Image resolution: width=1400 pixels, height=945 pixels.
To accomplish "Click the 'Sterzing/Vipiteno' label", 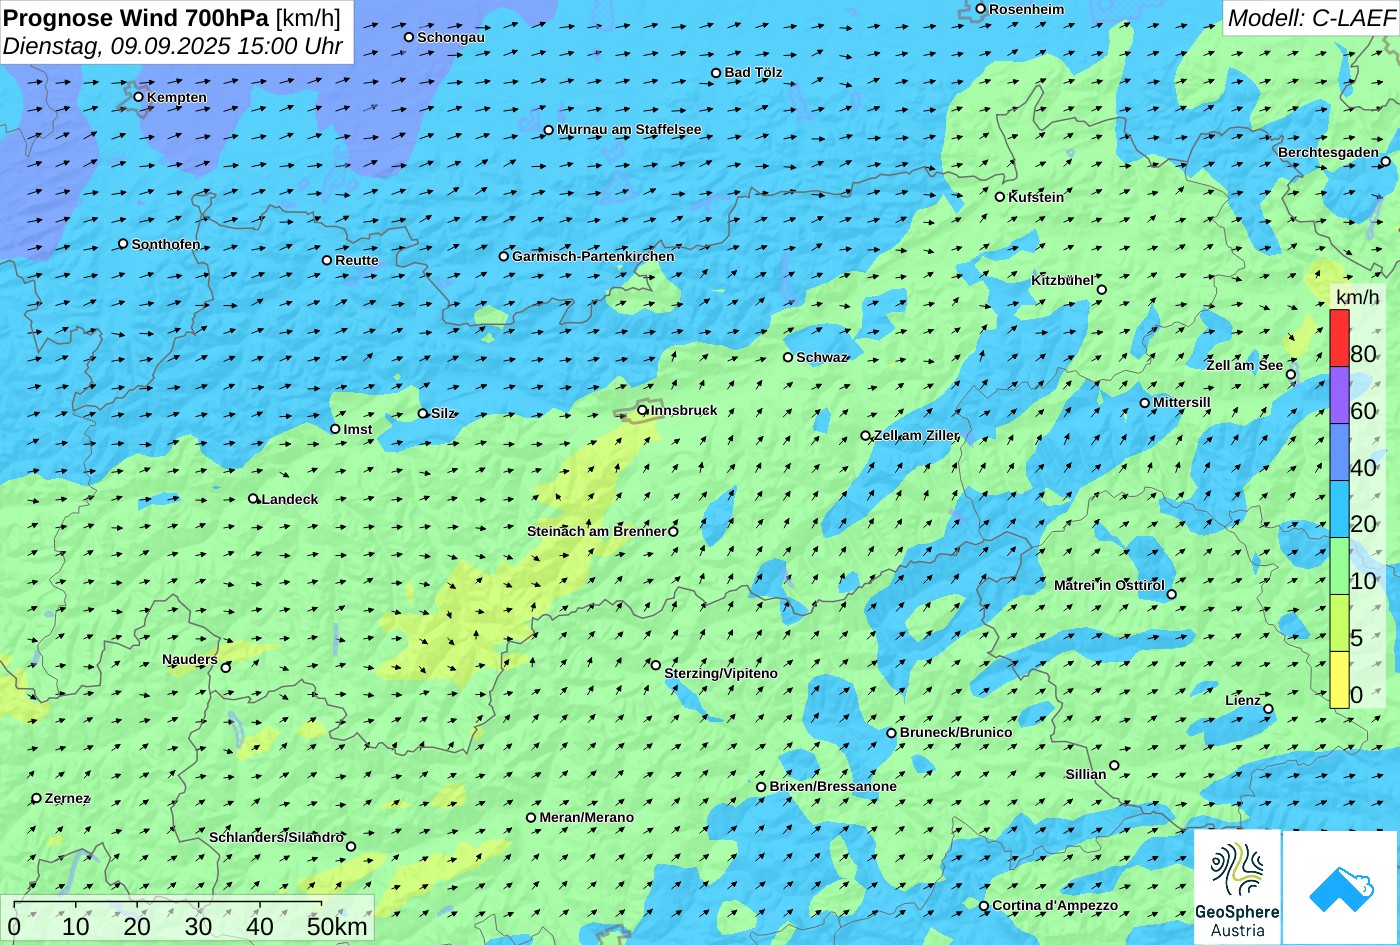I will click(x=721, y=673).
